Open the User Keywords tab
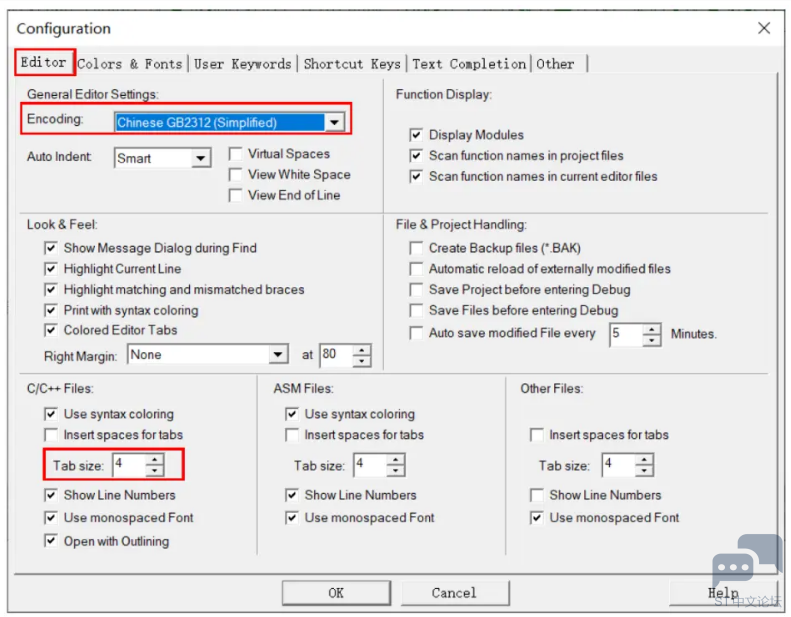Viewport: 791px width, 617px height. pyautogui.click(x=243, y=64)
